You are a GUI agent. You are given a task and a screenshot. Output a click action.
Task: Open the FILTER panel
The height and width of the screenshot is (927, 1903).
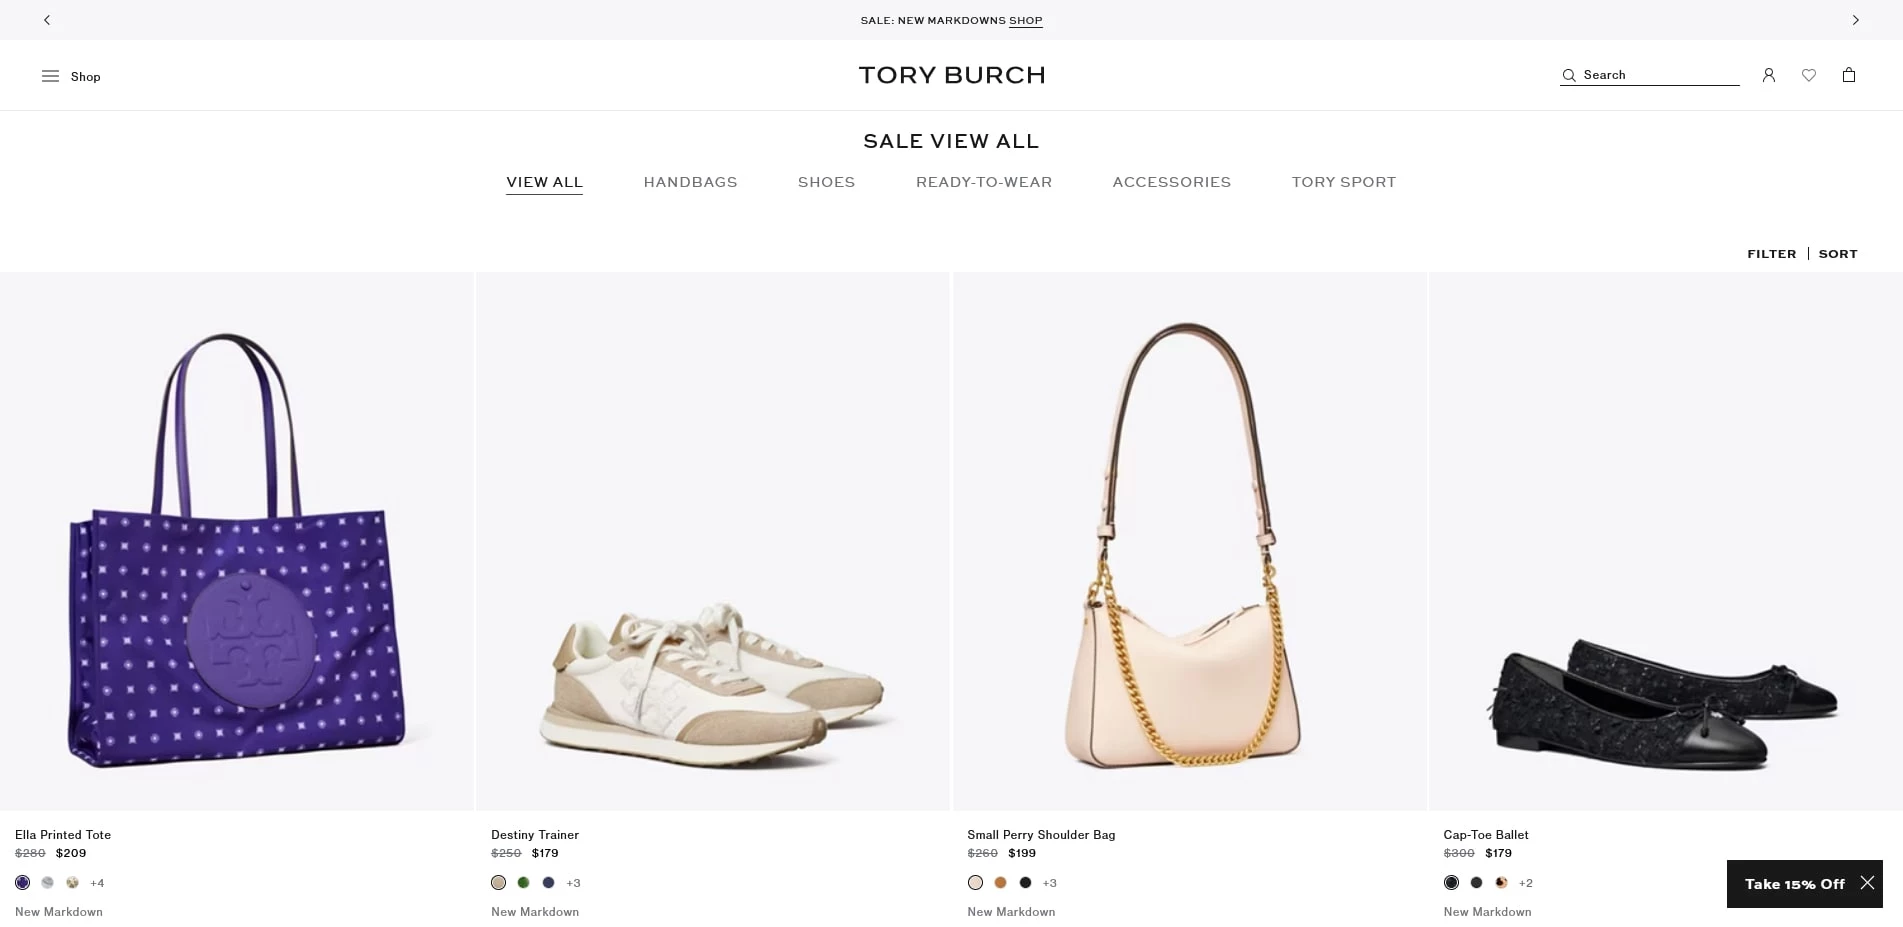coord(1771,253)
